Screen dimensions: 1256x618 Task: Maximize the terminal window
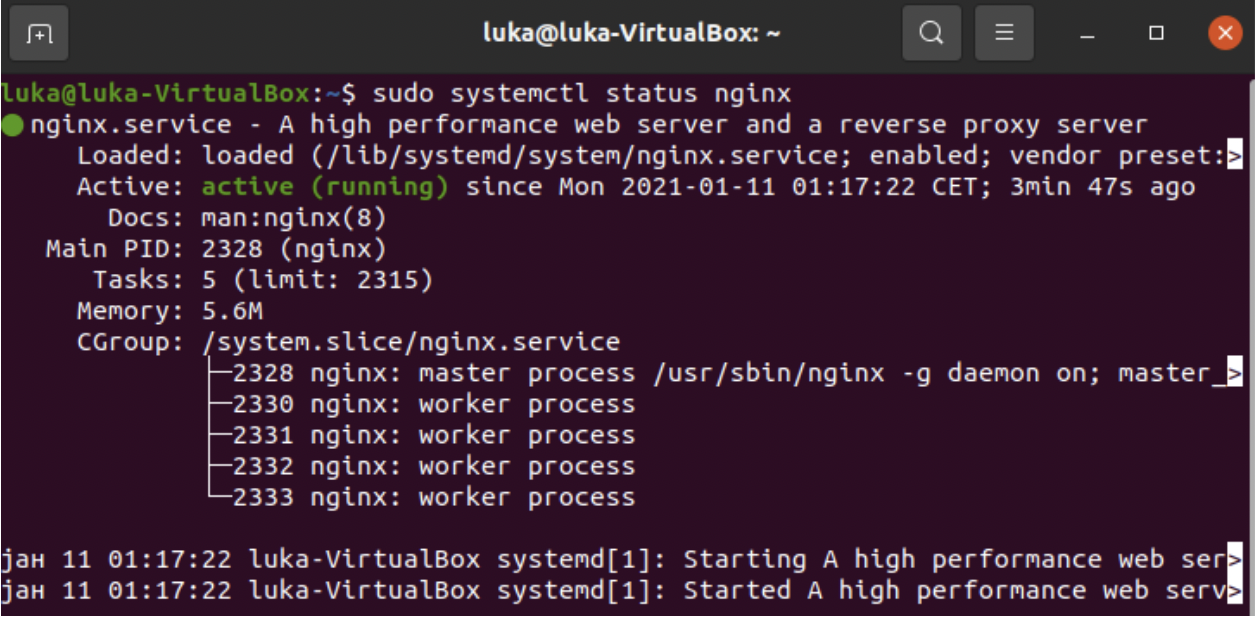[x=1156, y=34]
